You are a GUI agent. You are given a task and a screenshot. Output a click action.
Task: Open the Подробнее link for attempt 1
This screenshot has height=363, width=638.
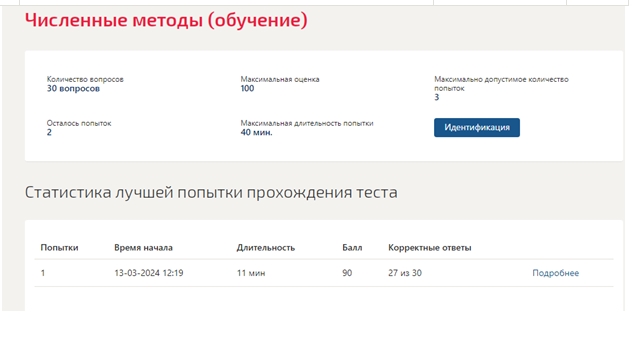click(555, 273)
